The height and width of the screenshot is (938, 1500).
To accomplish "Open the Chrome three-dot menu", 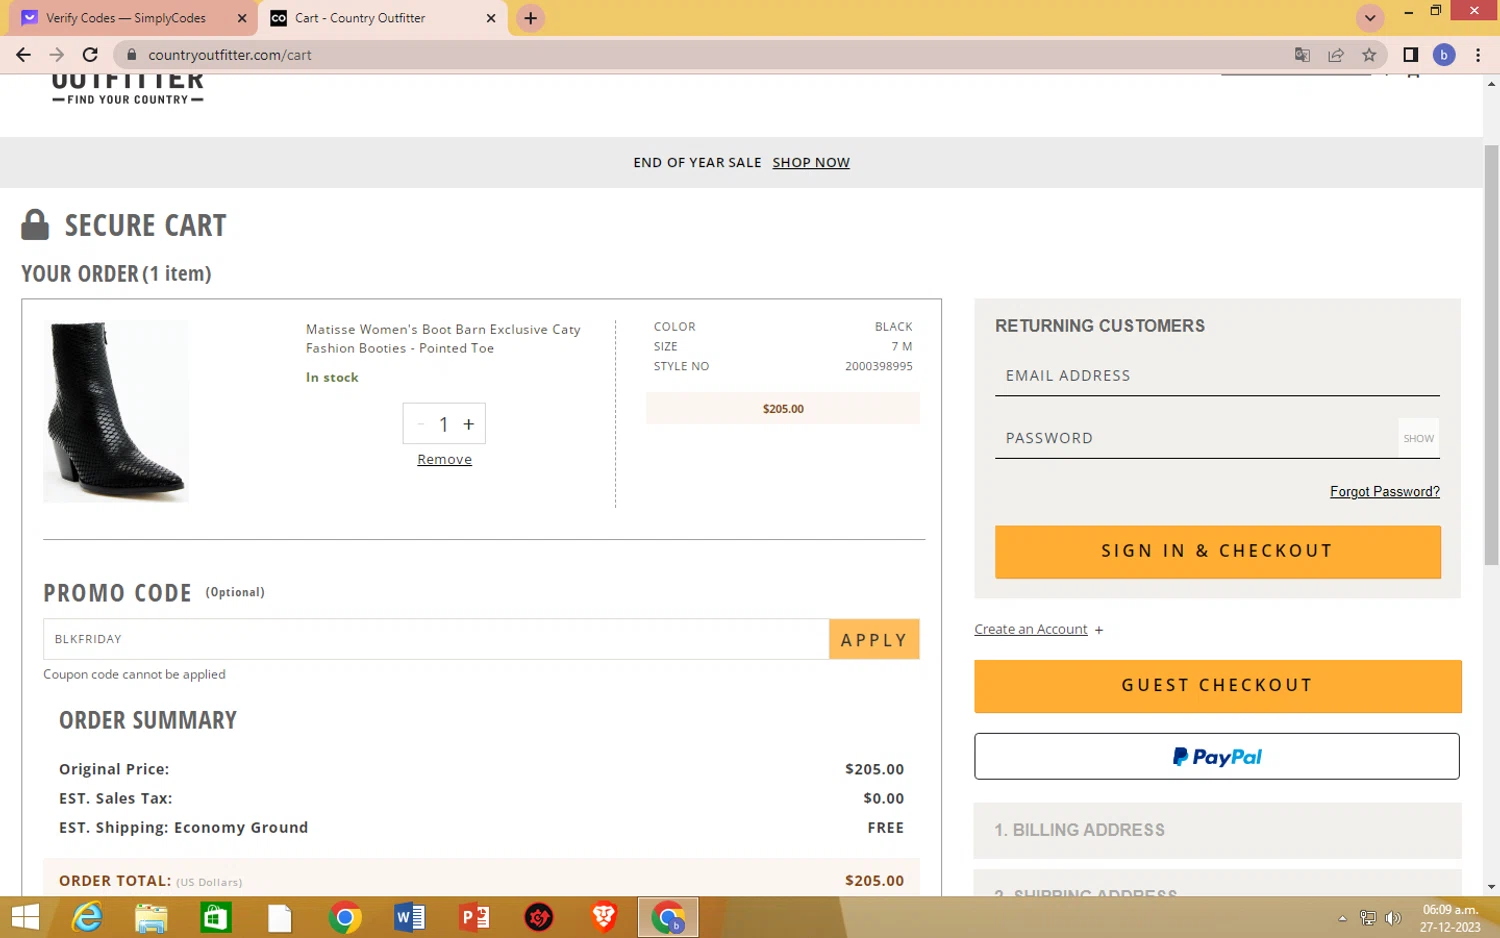I will click(x=1477, y=55).
